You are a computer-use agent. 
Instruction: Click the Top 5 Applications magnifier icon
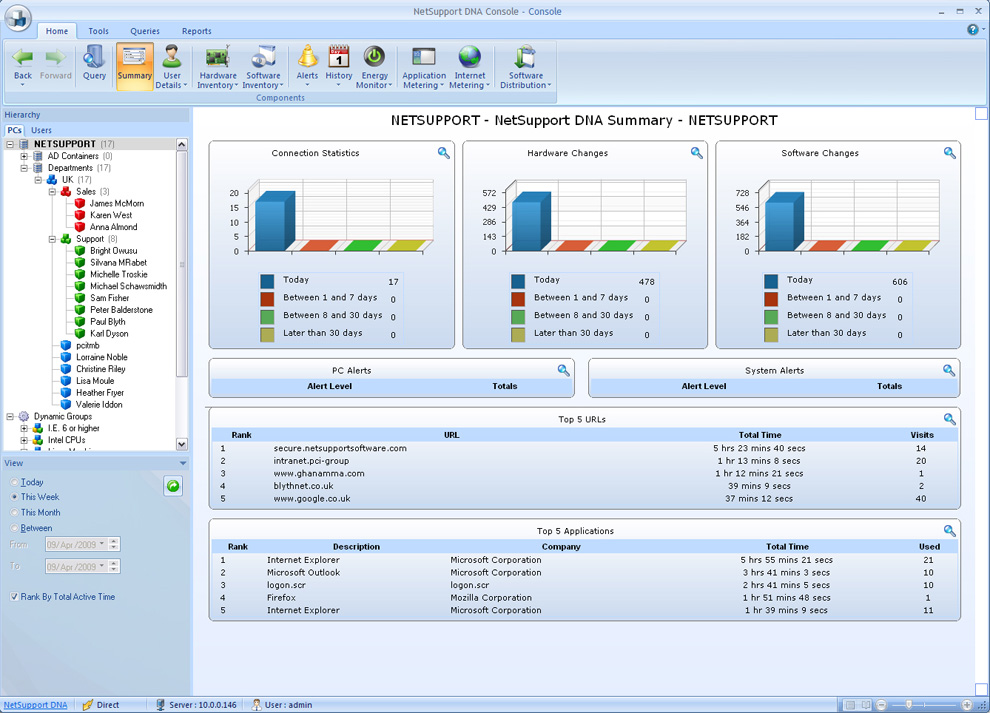[x=950, y=530]
